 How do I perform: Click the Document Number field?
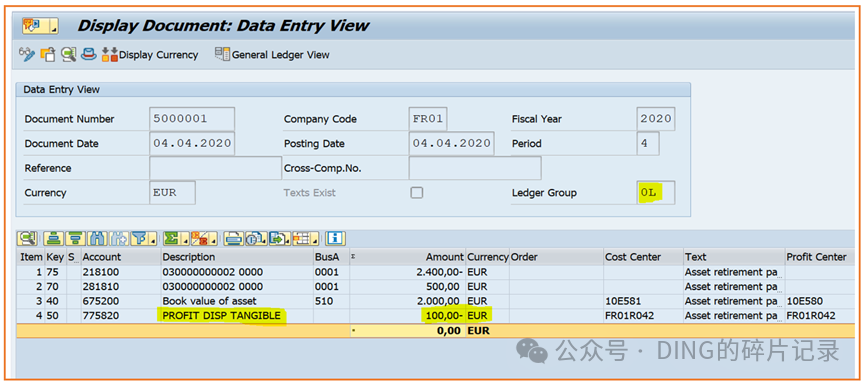click(192, 119)
